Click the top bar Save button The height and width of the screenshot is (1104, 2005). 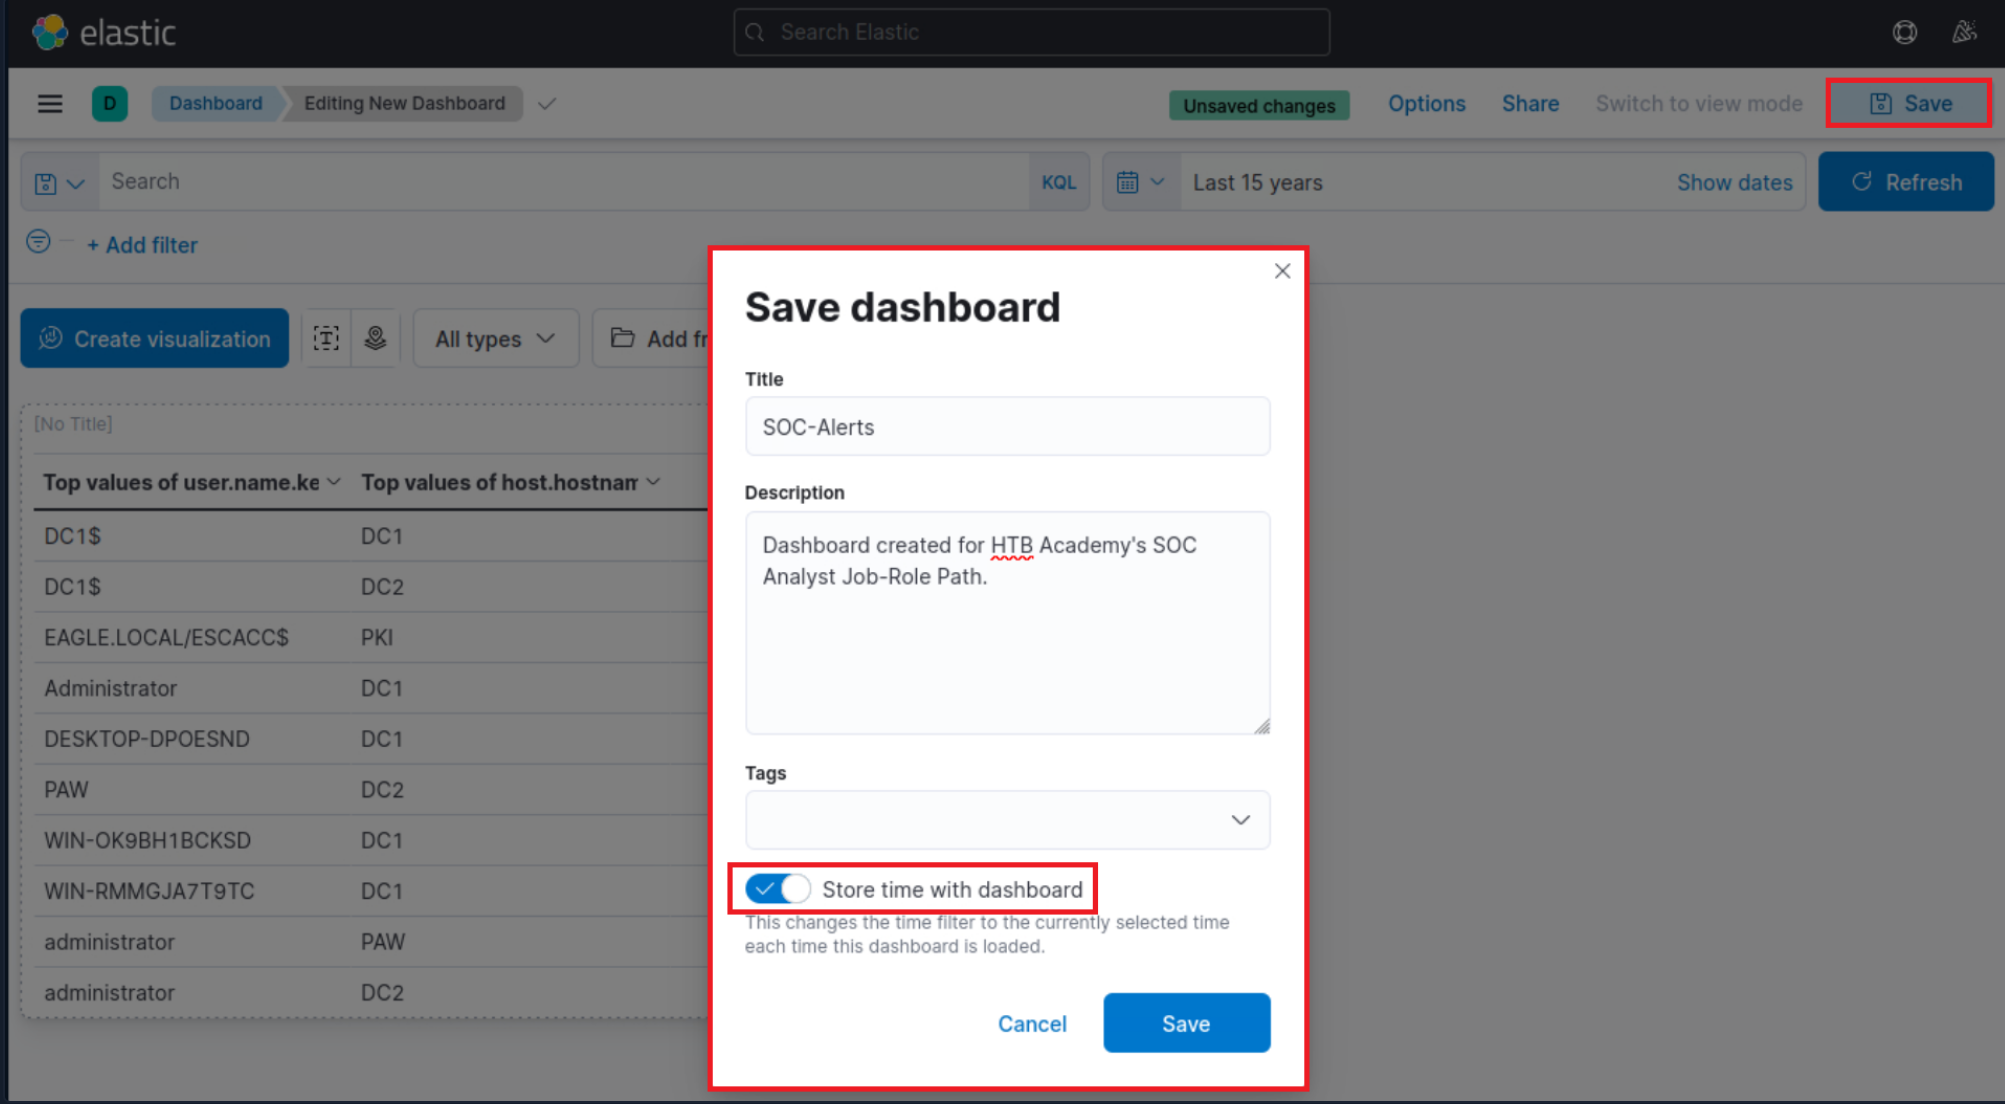(1909, 103)
